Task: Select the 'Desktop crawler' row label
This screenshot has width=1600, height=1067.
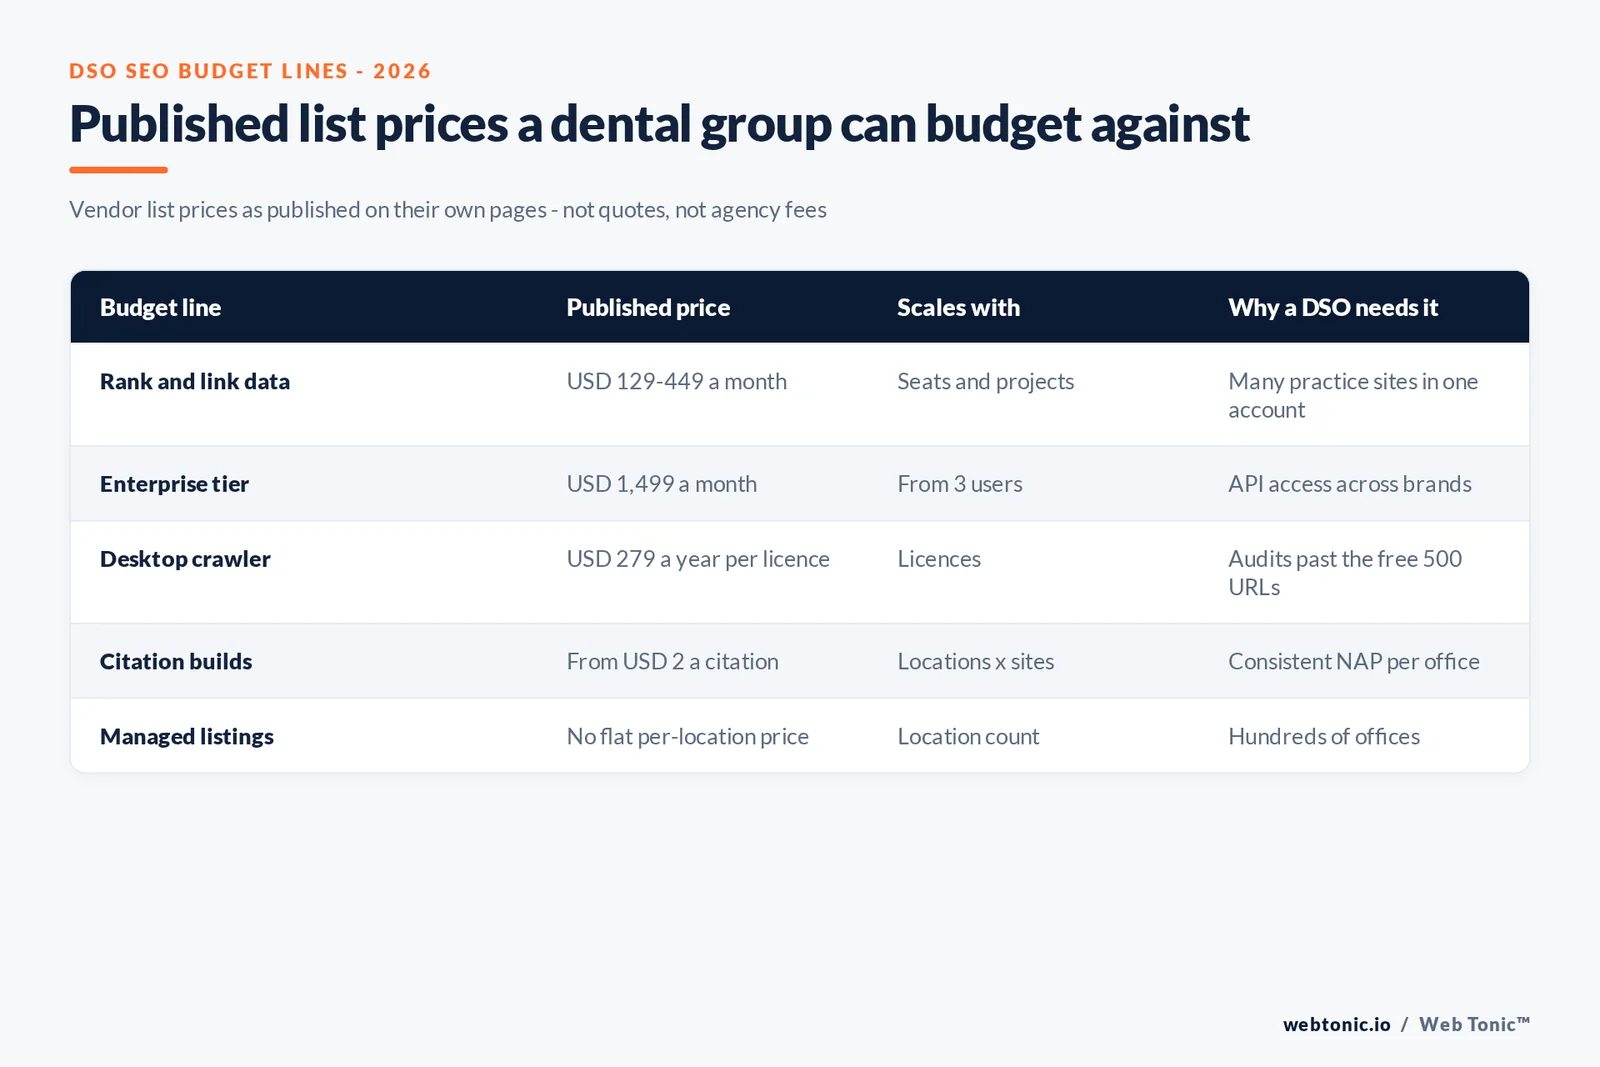Action: click(185, 559)
